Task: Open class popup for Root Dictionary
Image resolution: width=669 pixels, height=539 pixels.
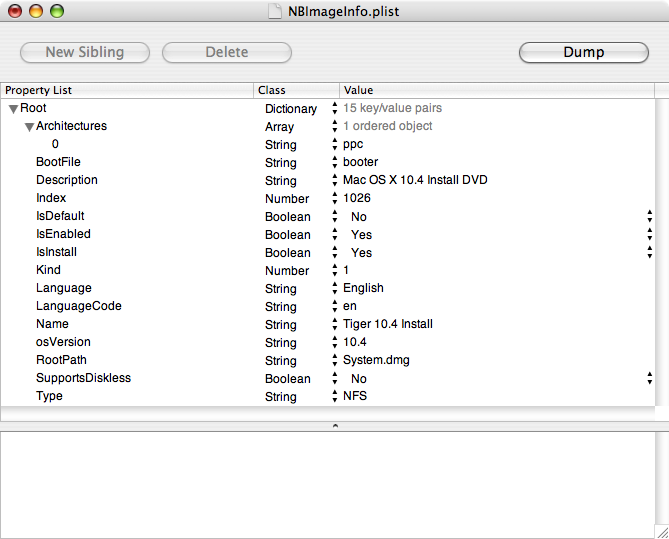Action: (335, 108)
